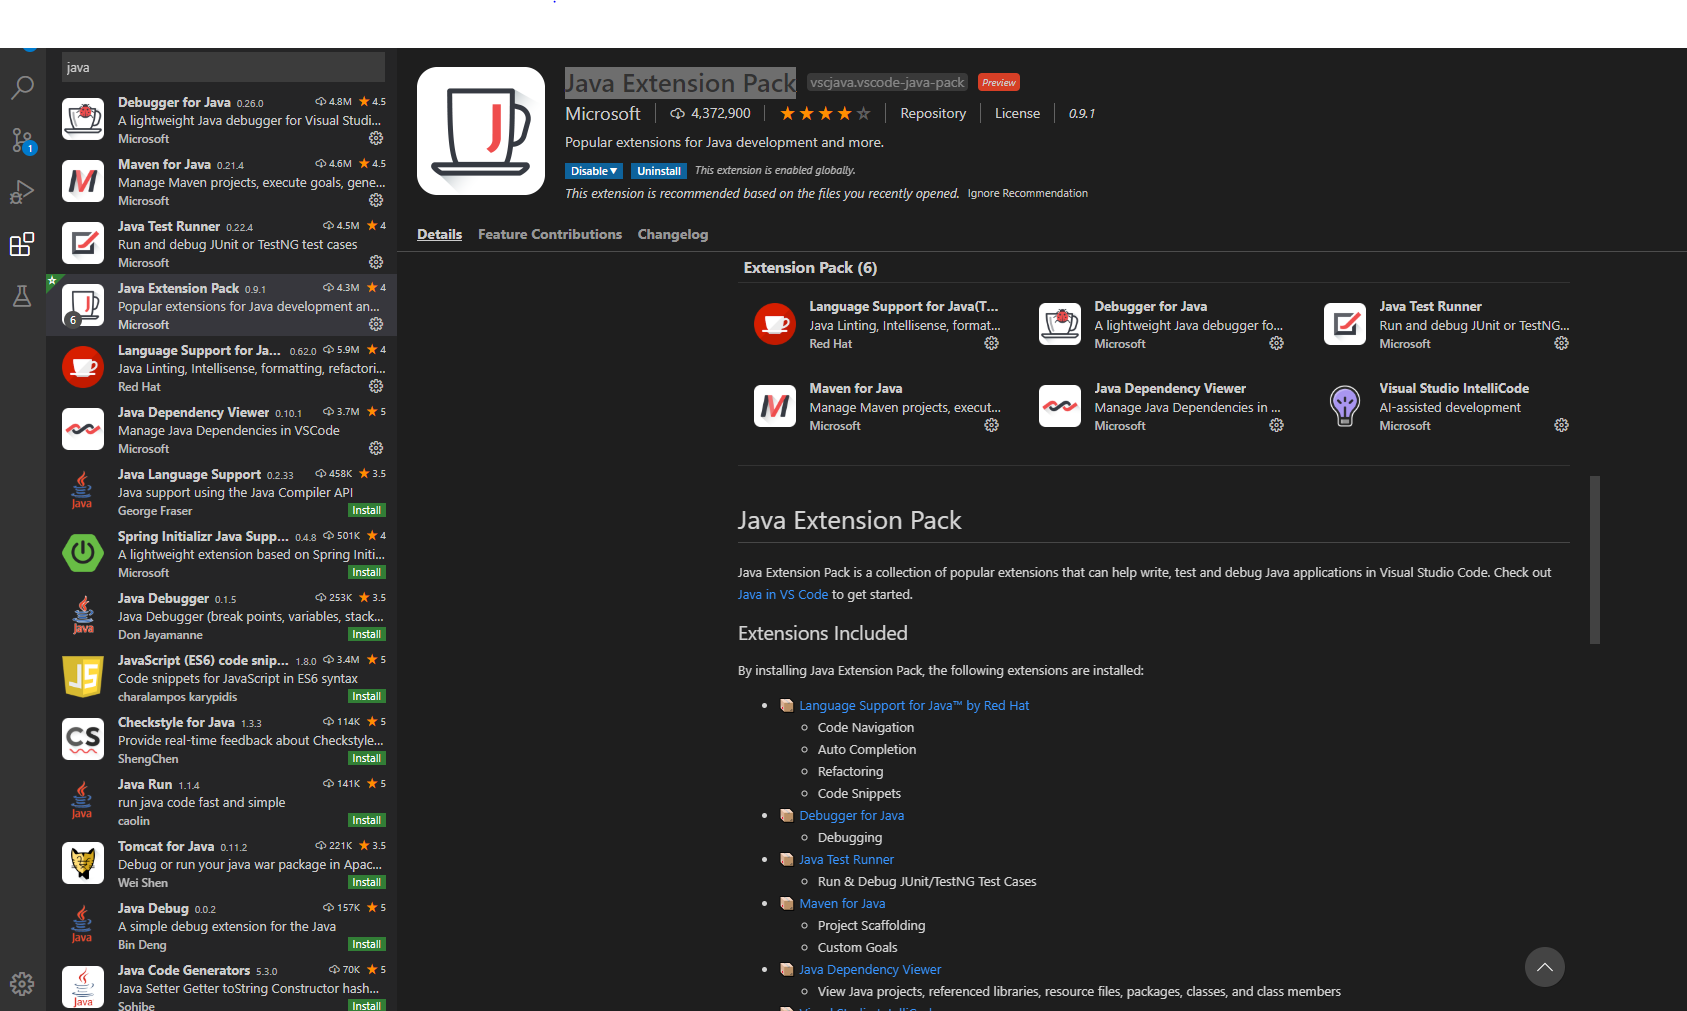Click the gear icon for Maven for Java in list
This screenshot has height=1011, width=1687.
(376, 200)
